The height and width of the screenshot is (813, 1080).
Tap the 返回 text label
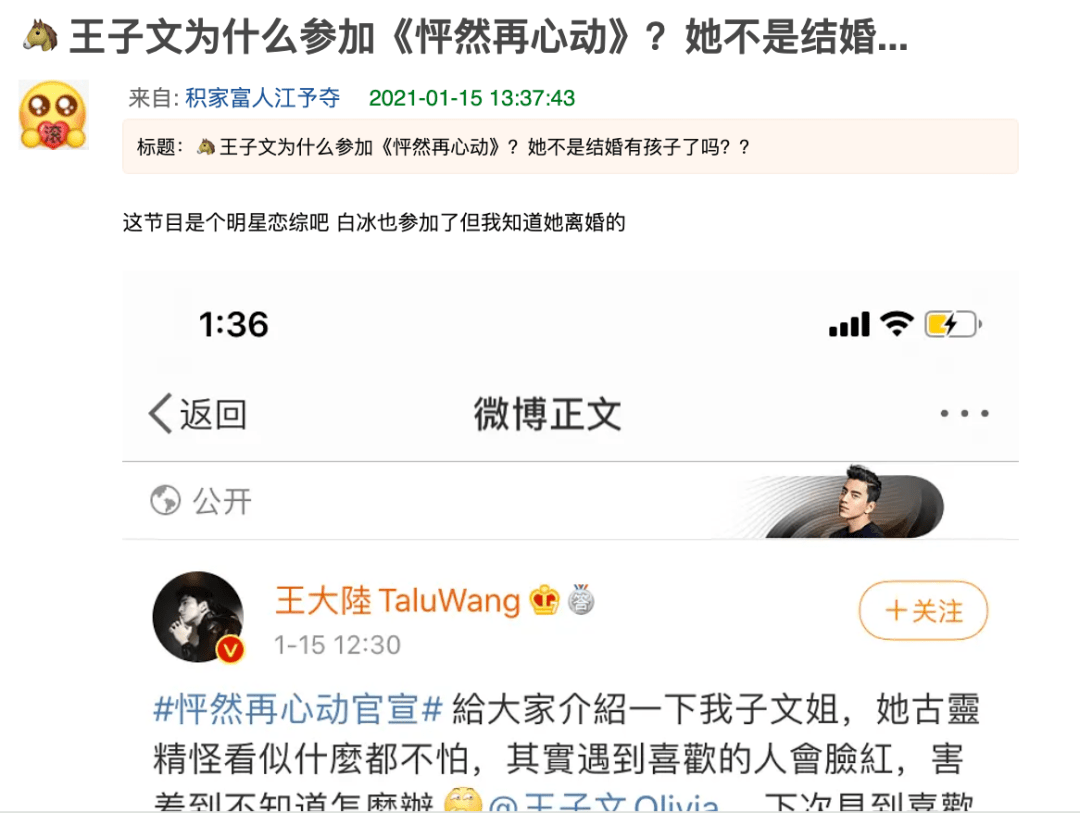tap(213, 414)
